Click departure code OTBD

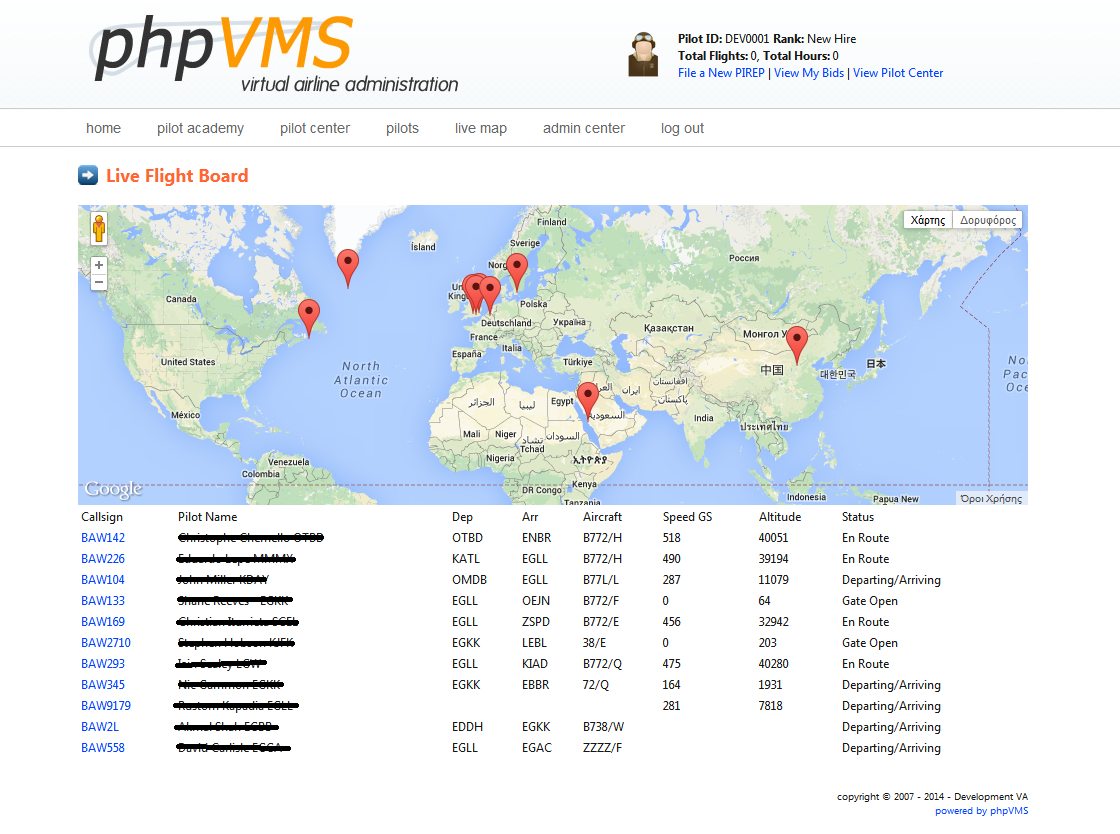[x=467, y=538]
